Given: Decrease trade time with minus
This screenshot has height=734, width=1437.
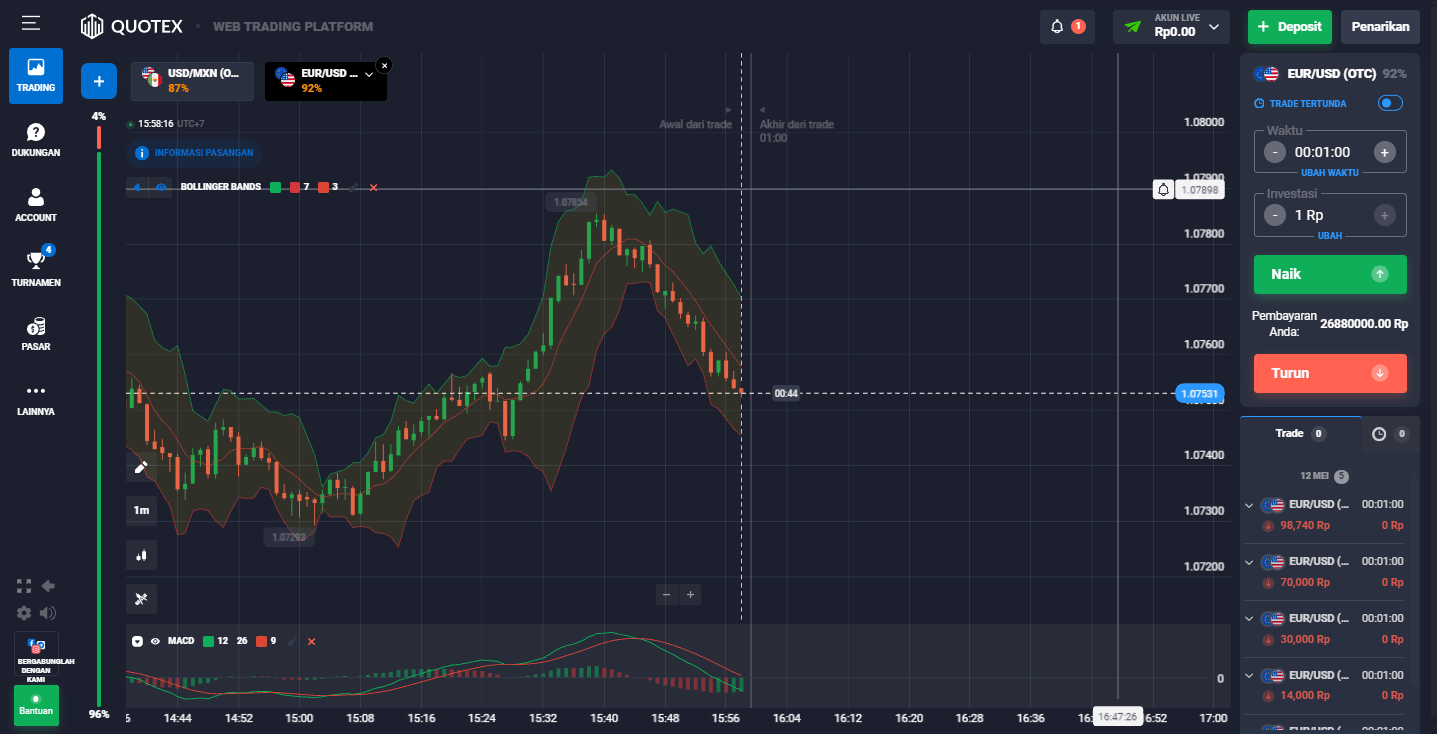Looking at the screenshot, I should point(1275,152).
